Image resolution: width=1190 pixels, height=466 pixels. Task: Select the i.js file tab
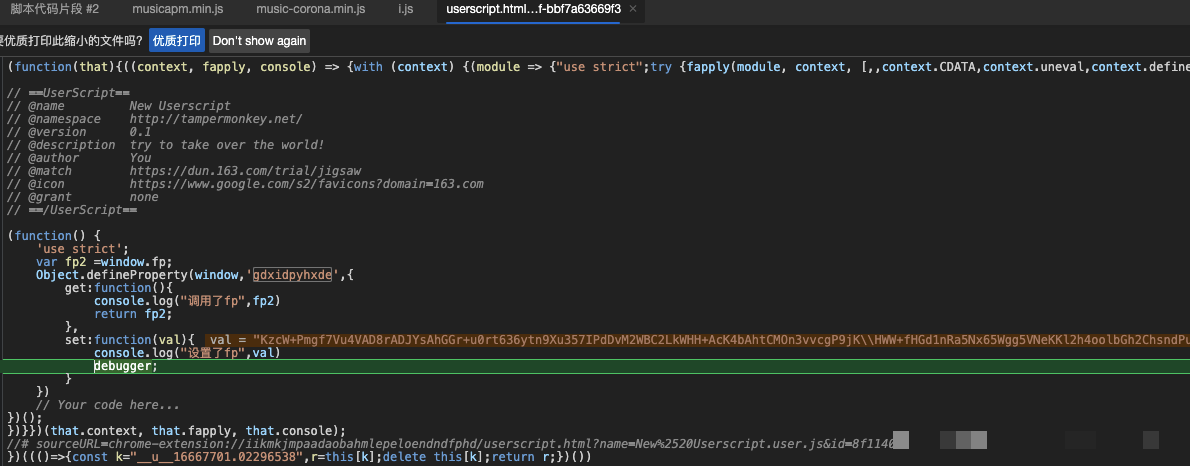(x=405, y=9)
